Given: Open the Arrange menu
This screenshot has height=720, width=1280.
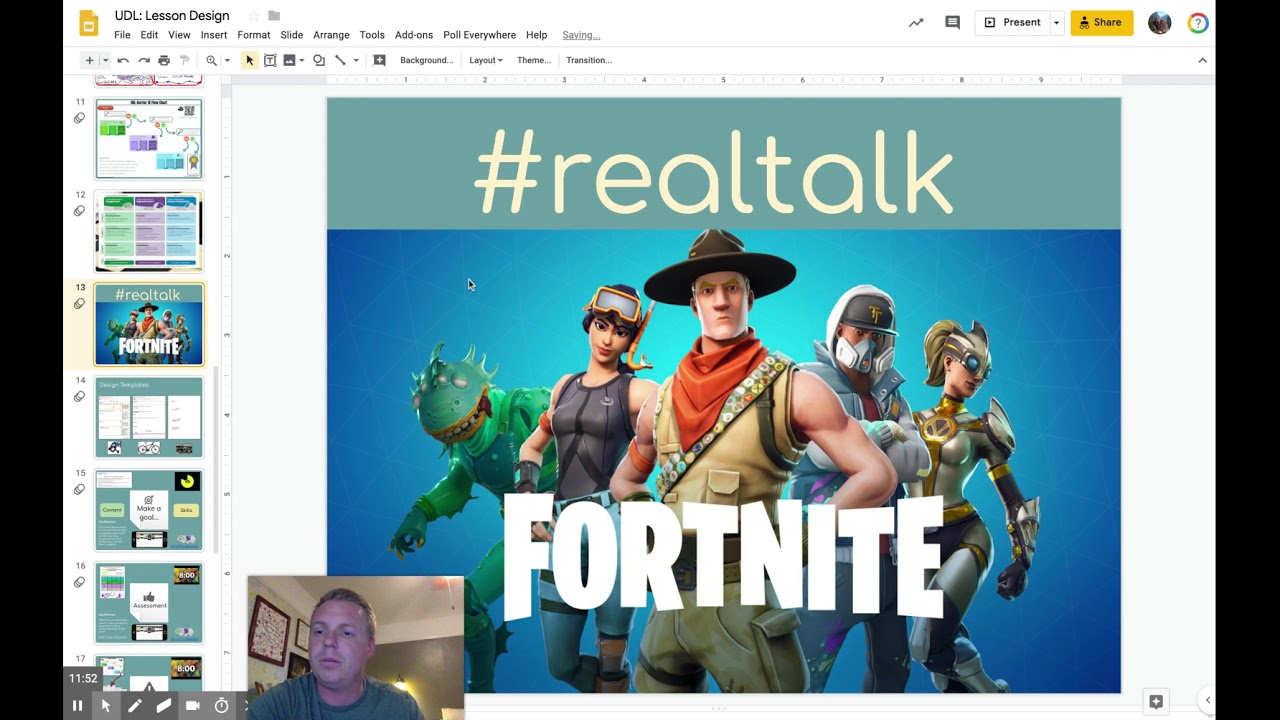Looking at the screenshot, I should coord(331,35).
